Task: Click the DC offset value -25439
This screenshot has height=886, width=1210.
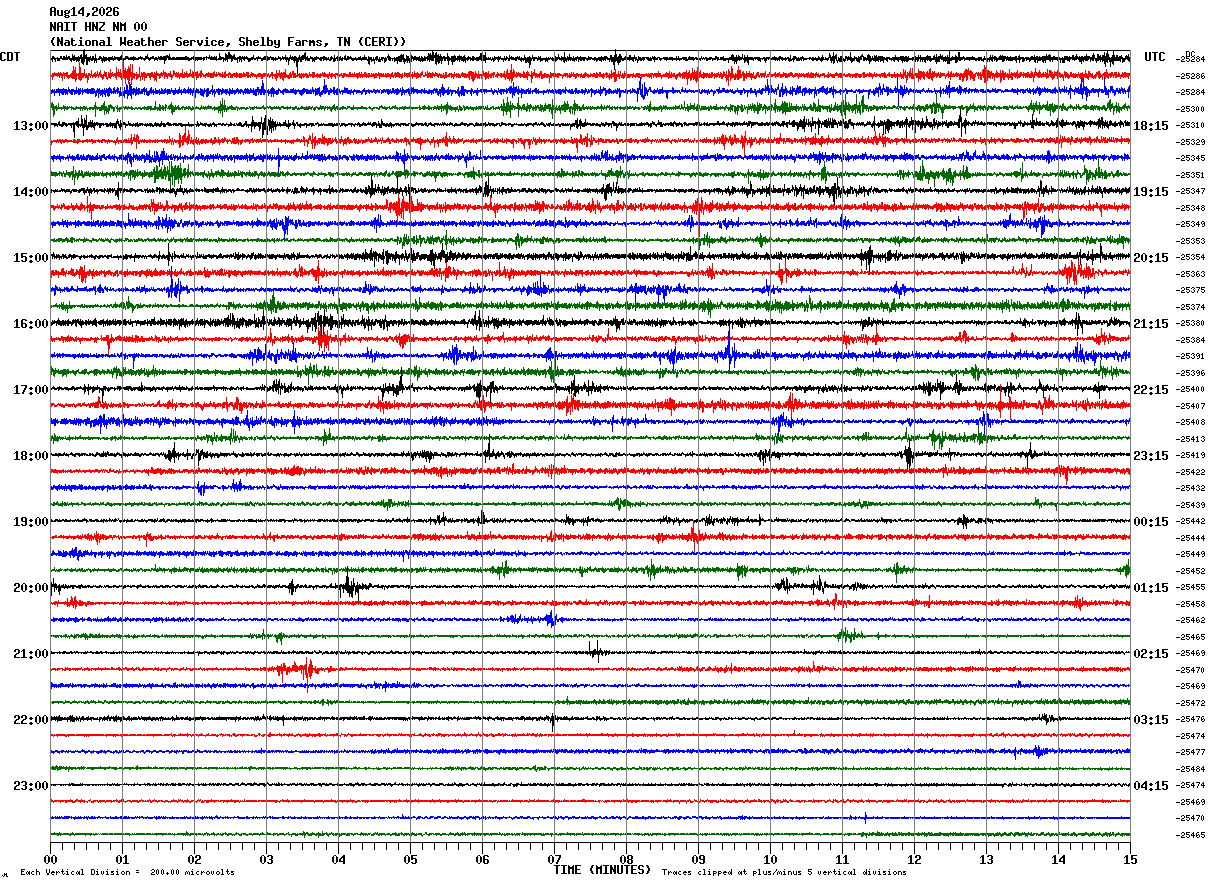Action: click(x=1190, y=505)
